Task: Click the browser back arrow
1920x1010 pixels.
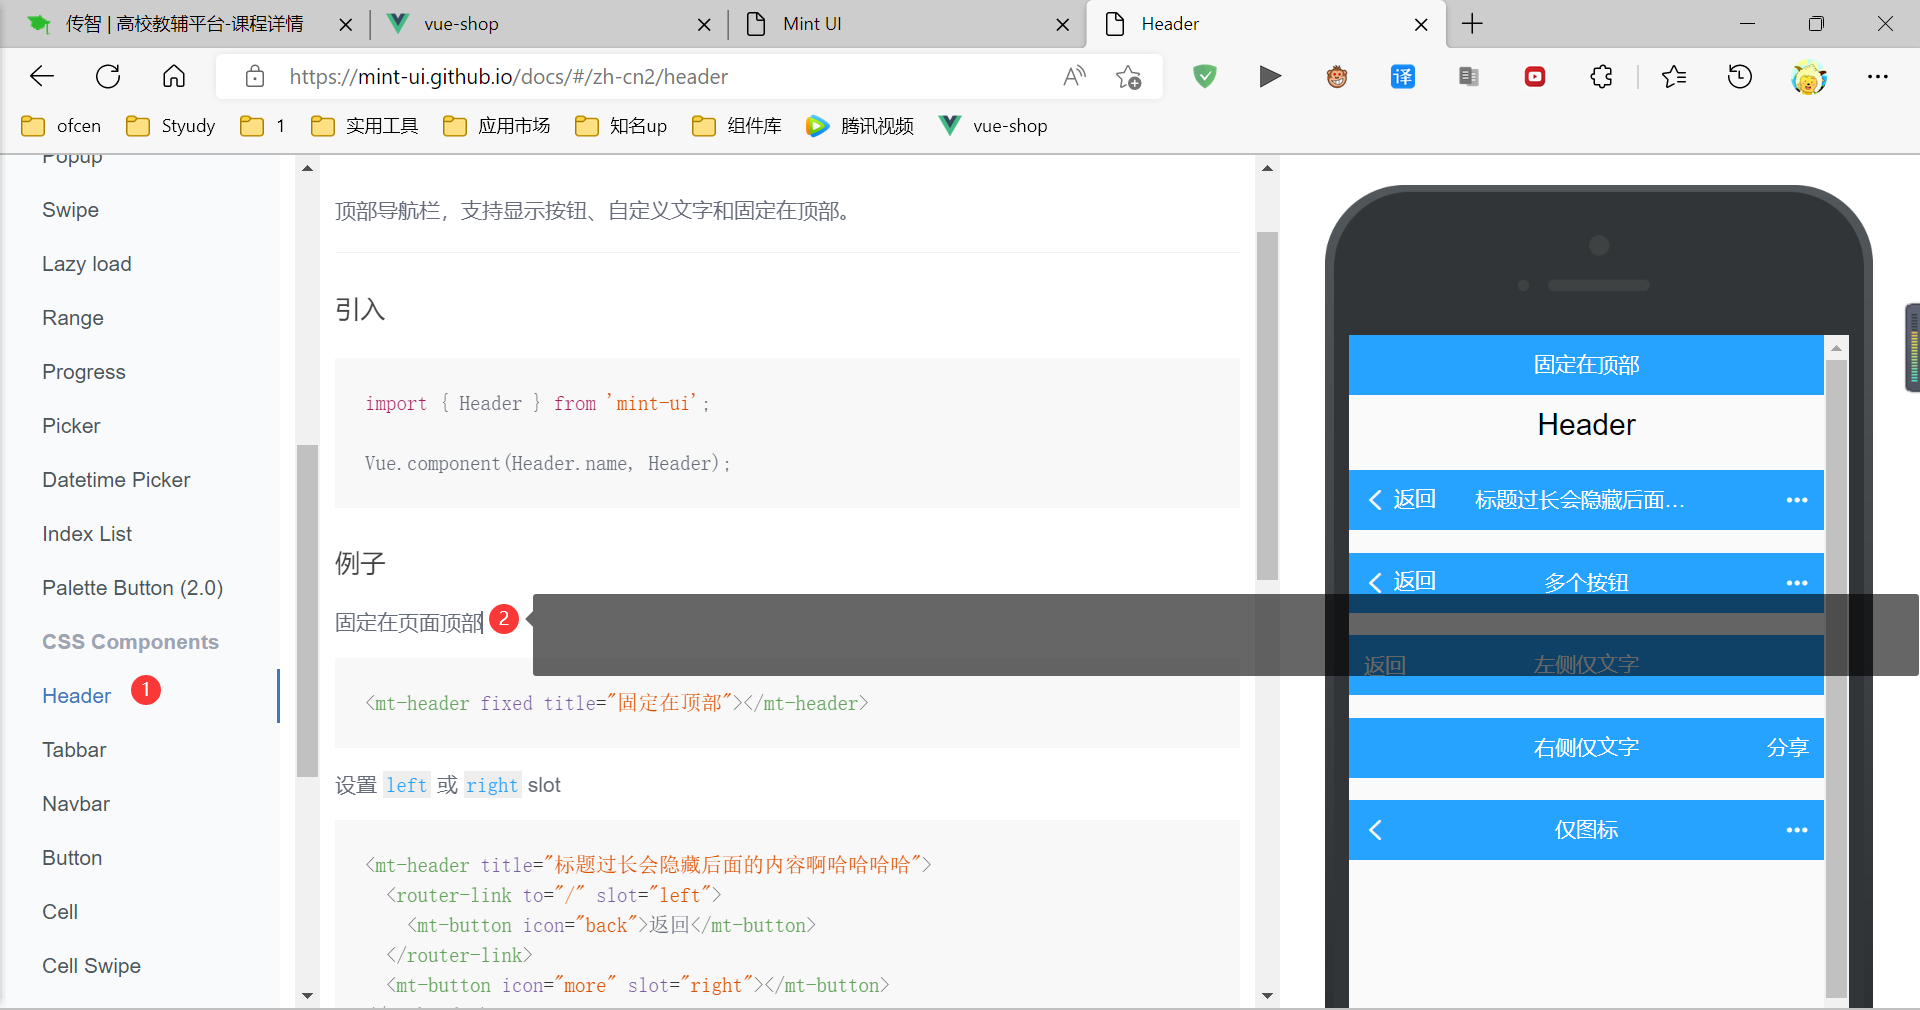Action: click(x=42, y=76)
